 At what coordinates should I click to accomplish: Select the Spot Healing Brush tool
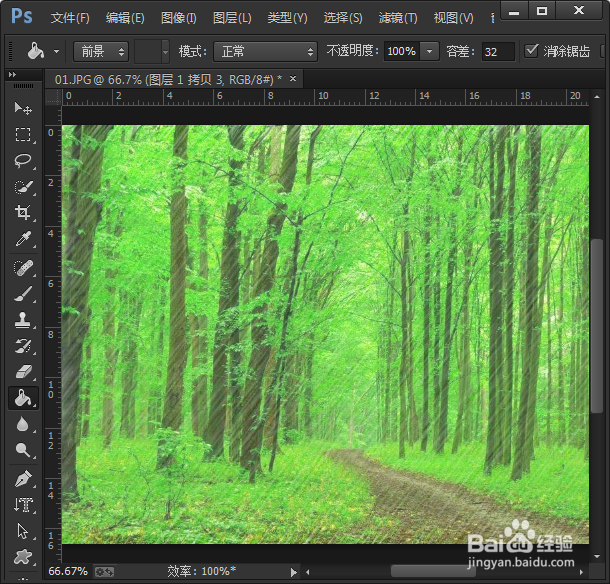click(23, 268)
